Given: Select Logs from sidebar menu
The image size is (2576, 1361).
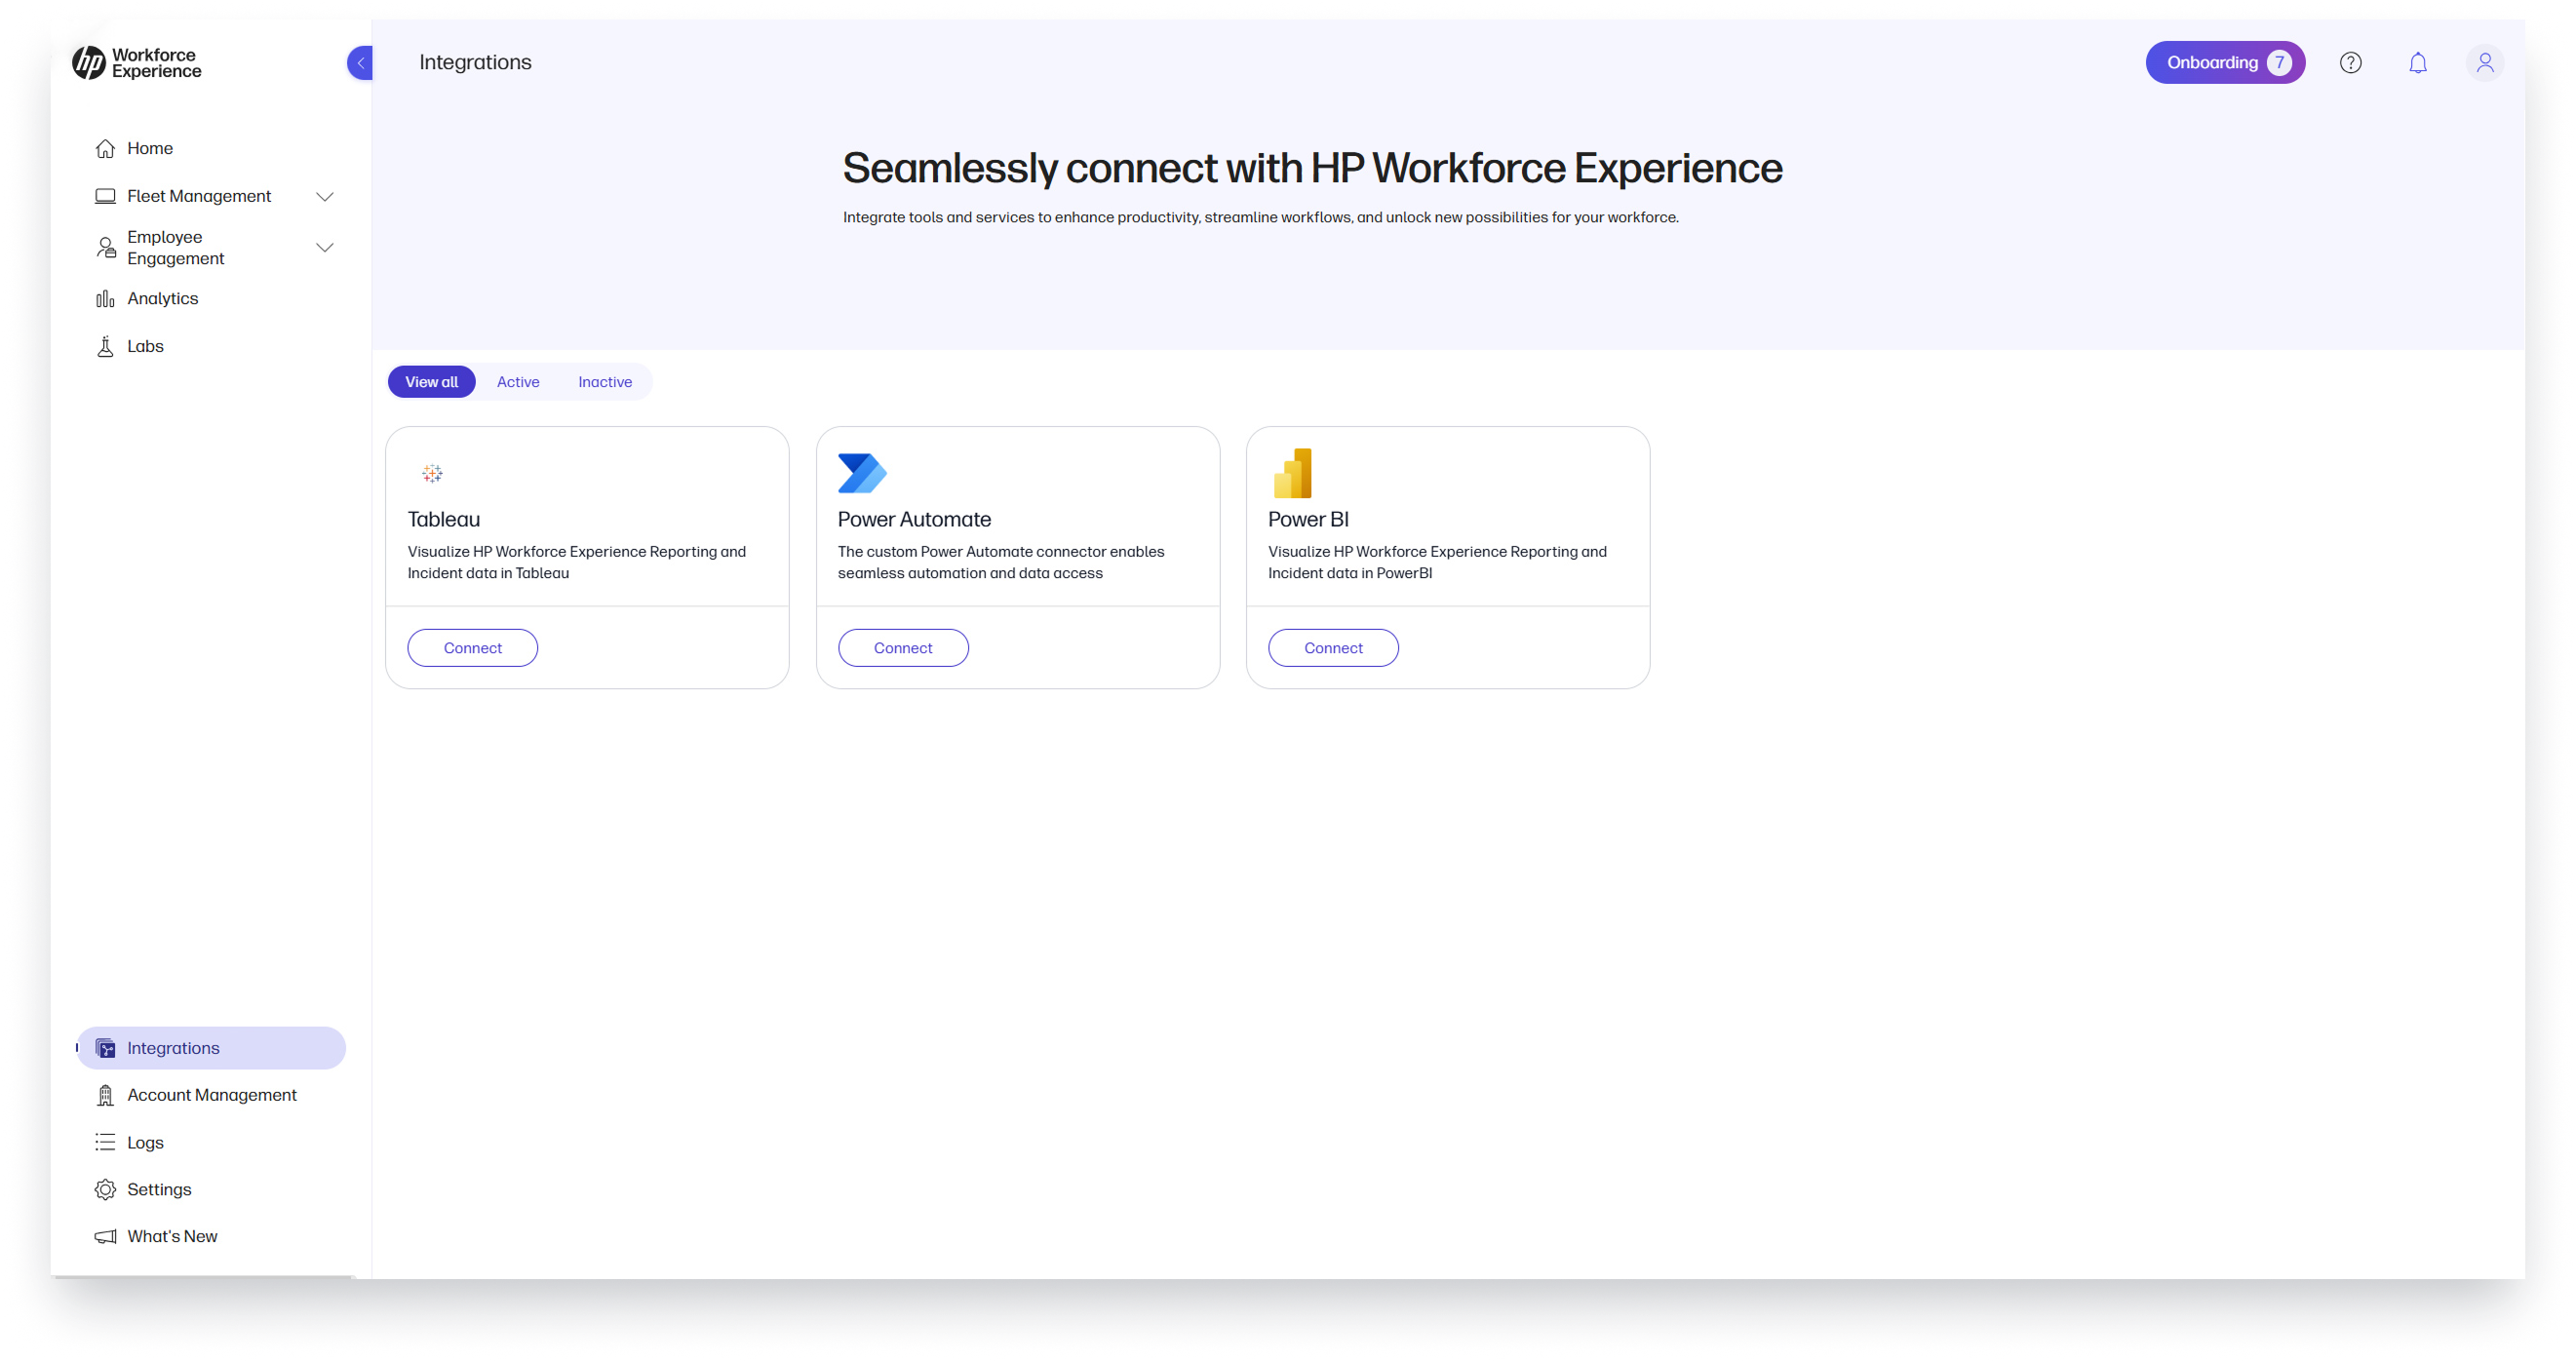Looking at the screenshot, I should [145, 1142].
